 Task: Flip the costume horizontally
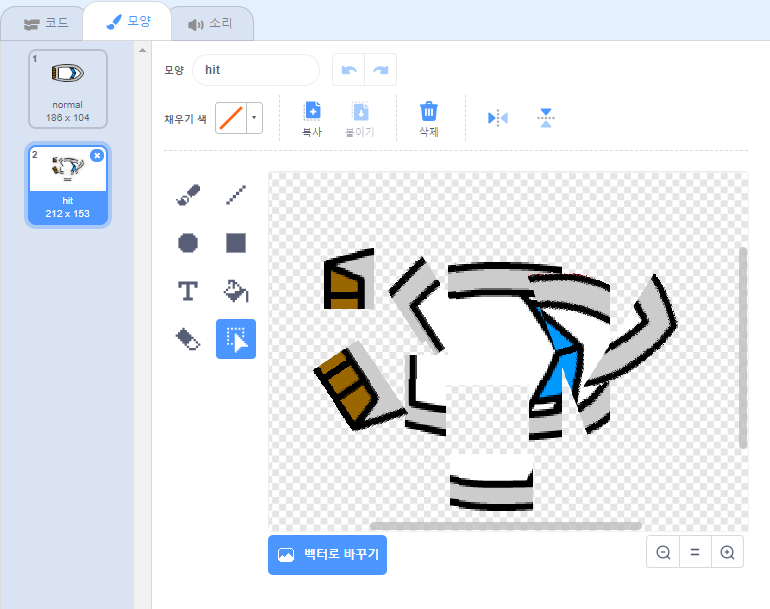pyautogui.click(x=498, y=118)
